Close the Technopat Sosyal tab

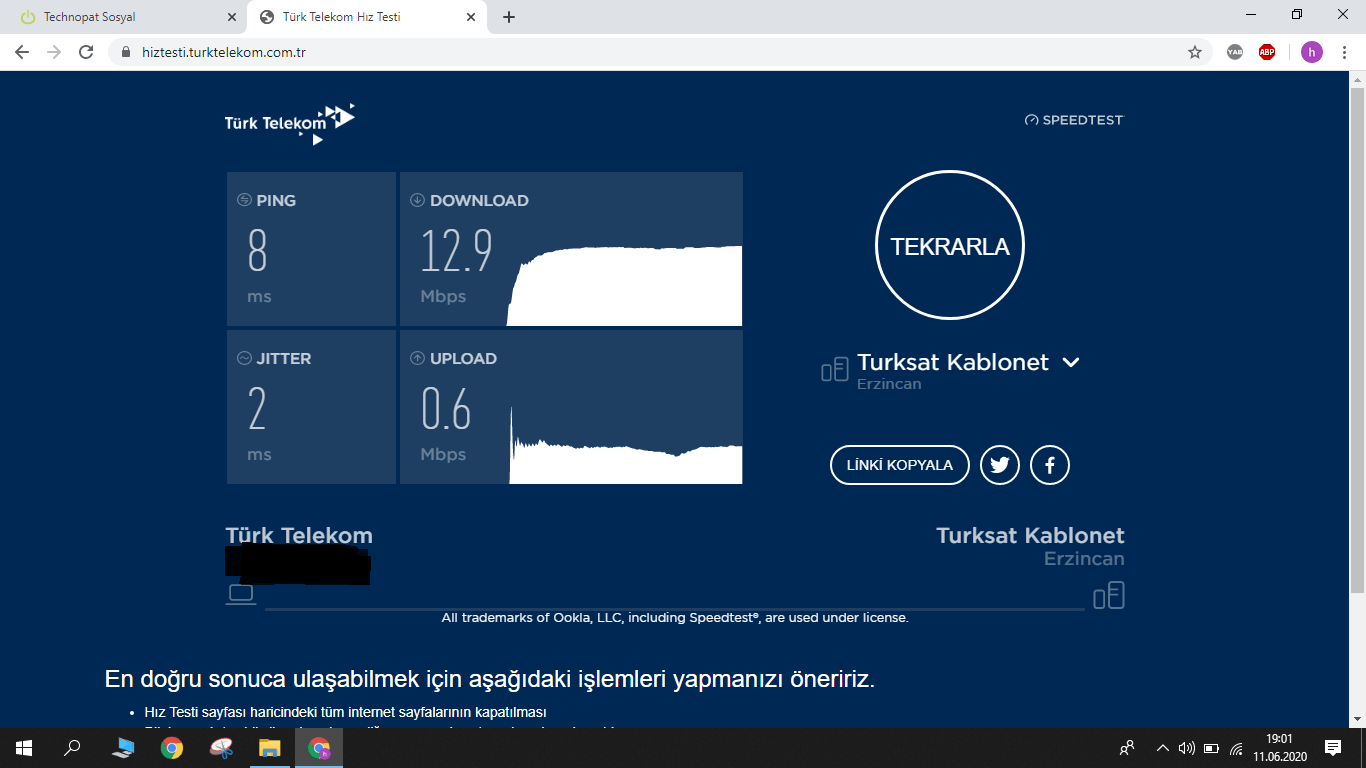point(232,17)
